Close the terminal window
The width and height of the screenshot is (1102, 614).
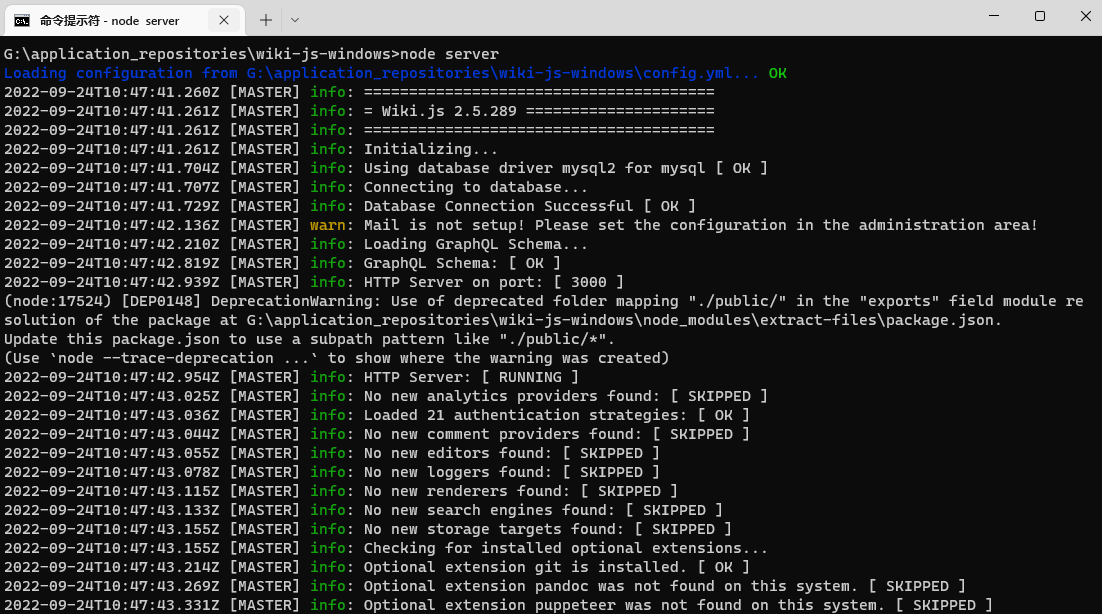1085,15
